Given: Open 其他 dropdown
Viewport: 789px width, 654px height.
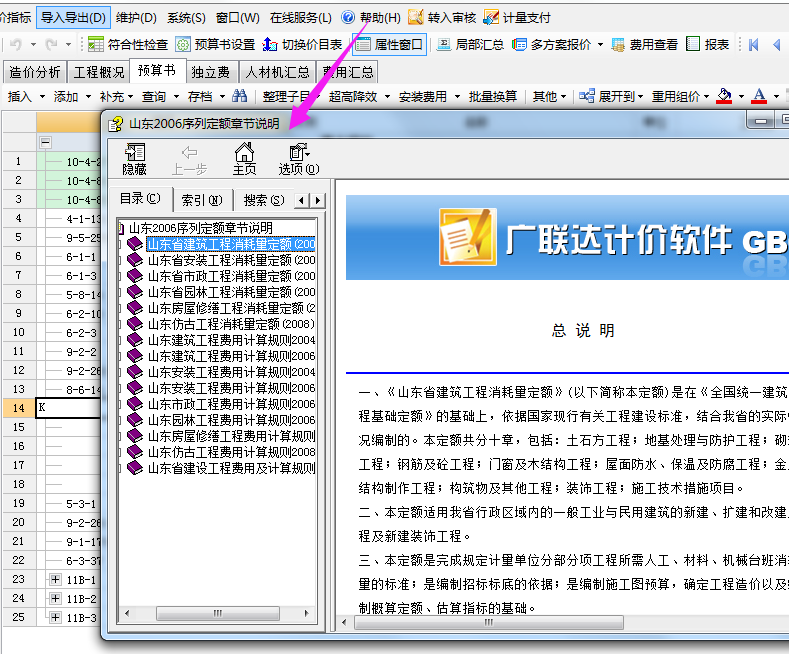Looking at the screenshot, I should 549,96.
